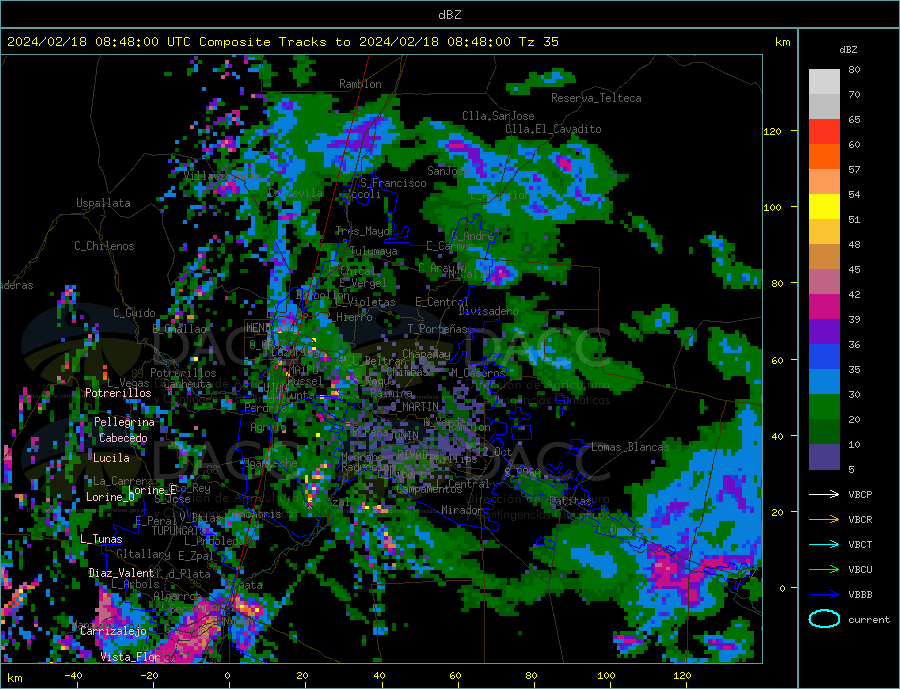The width and height of the screenshot is (900, 689).
Task: Click the '120' tick on right axis
Action: coord(772,131)
